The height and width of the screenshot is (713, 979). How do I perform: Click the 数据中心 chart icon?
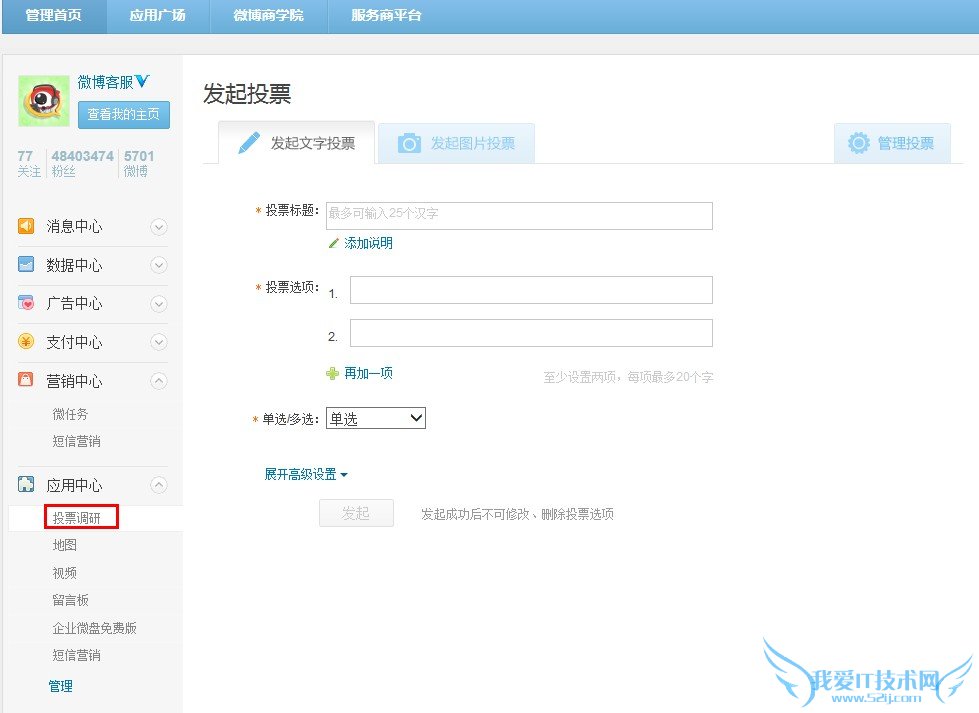point(26,265)
